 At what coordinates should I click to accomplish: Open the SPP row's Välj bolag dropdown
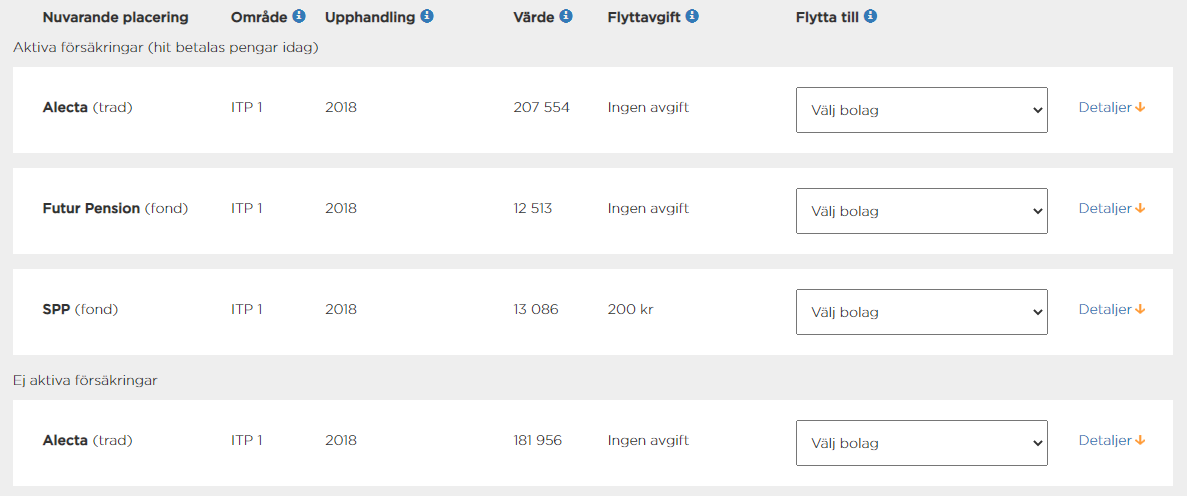coord(921,312)
